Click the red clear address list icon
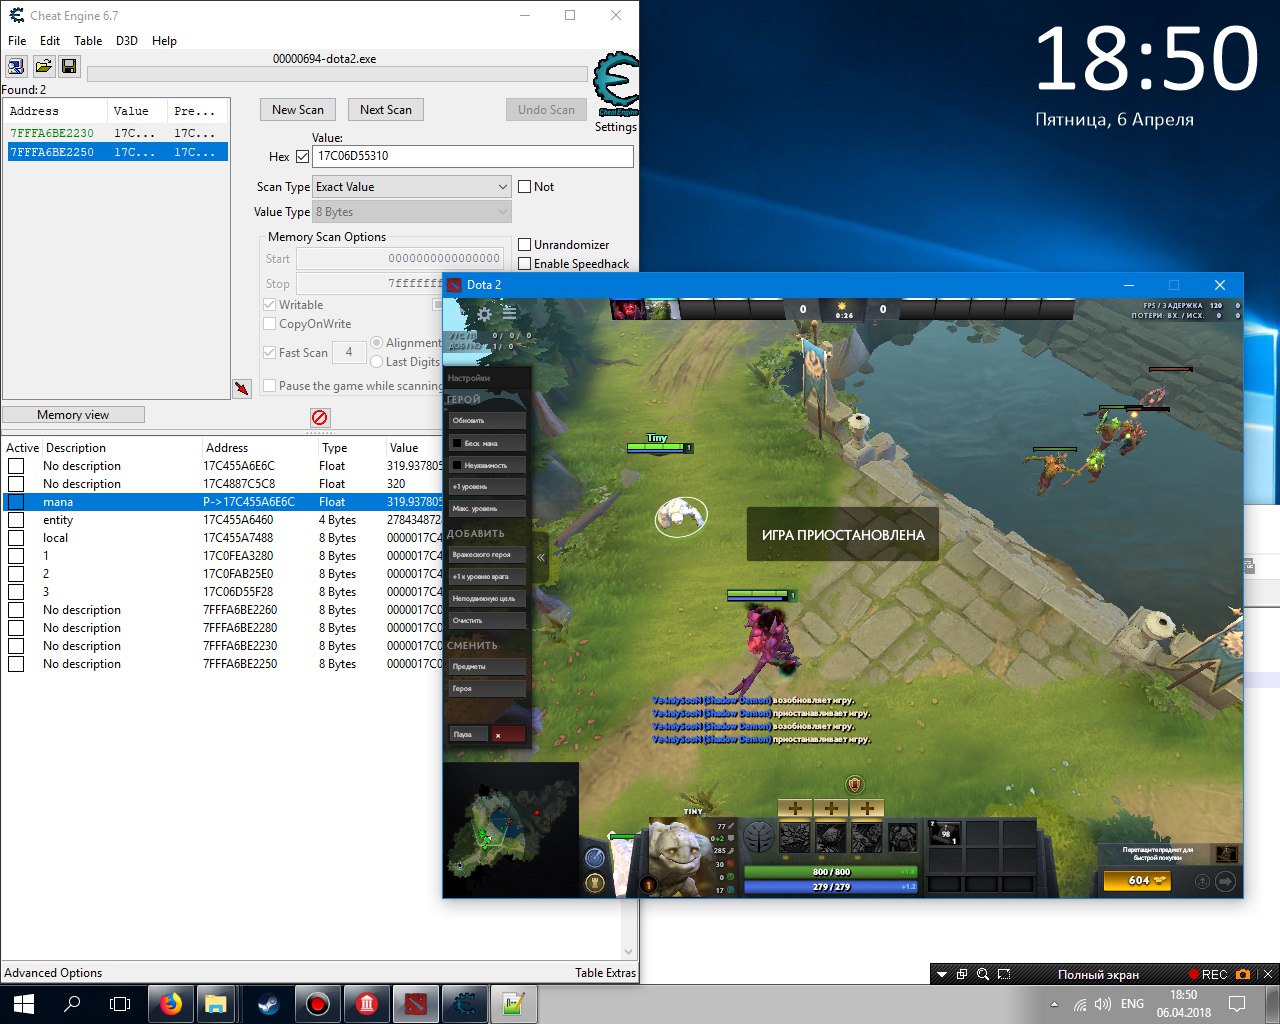Viewport: 1280px width, 1024px height. pos(319,417)
